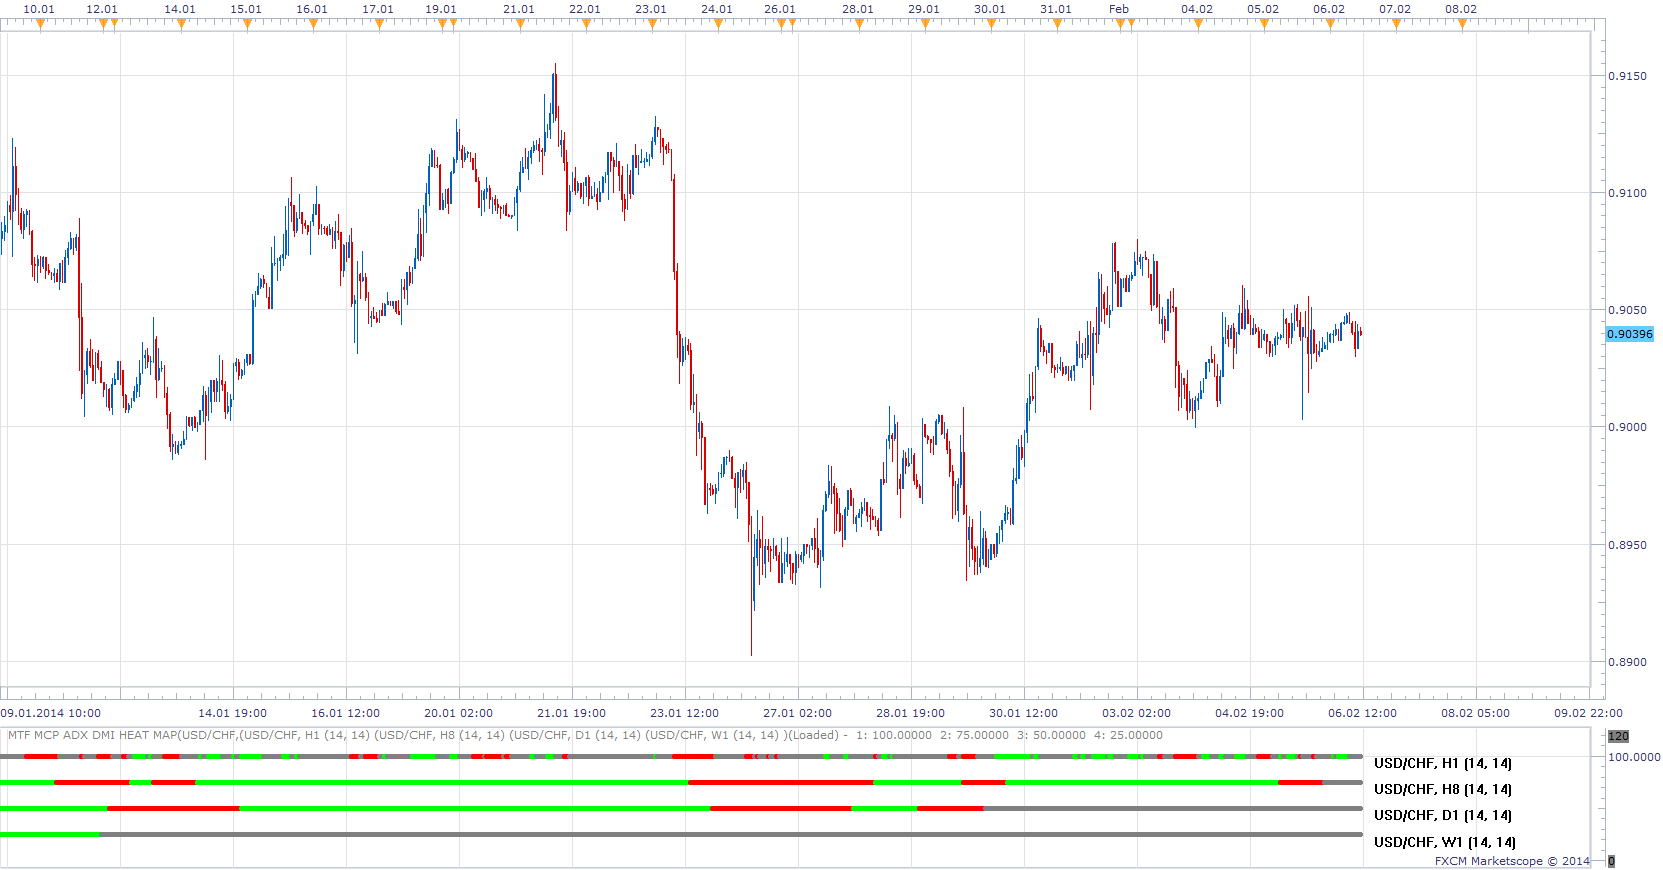Click the '09.01.2014 10:00' time label
The image size is (1663, 870).
click(51, 713)
